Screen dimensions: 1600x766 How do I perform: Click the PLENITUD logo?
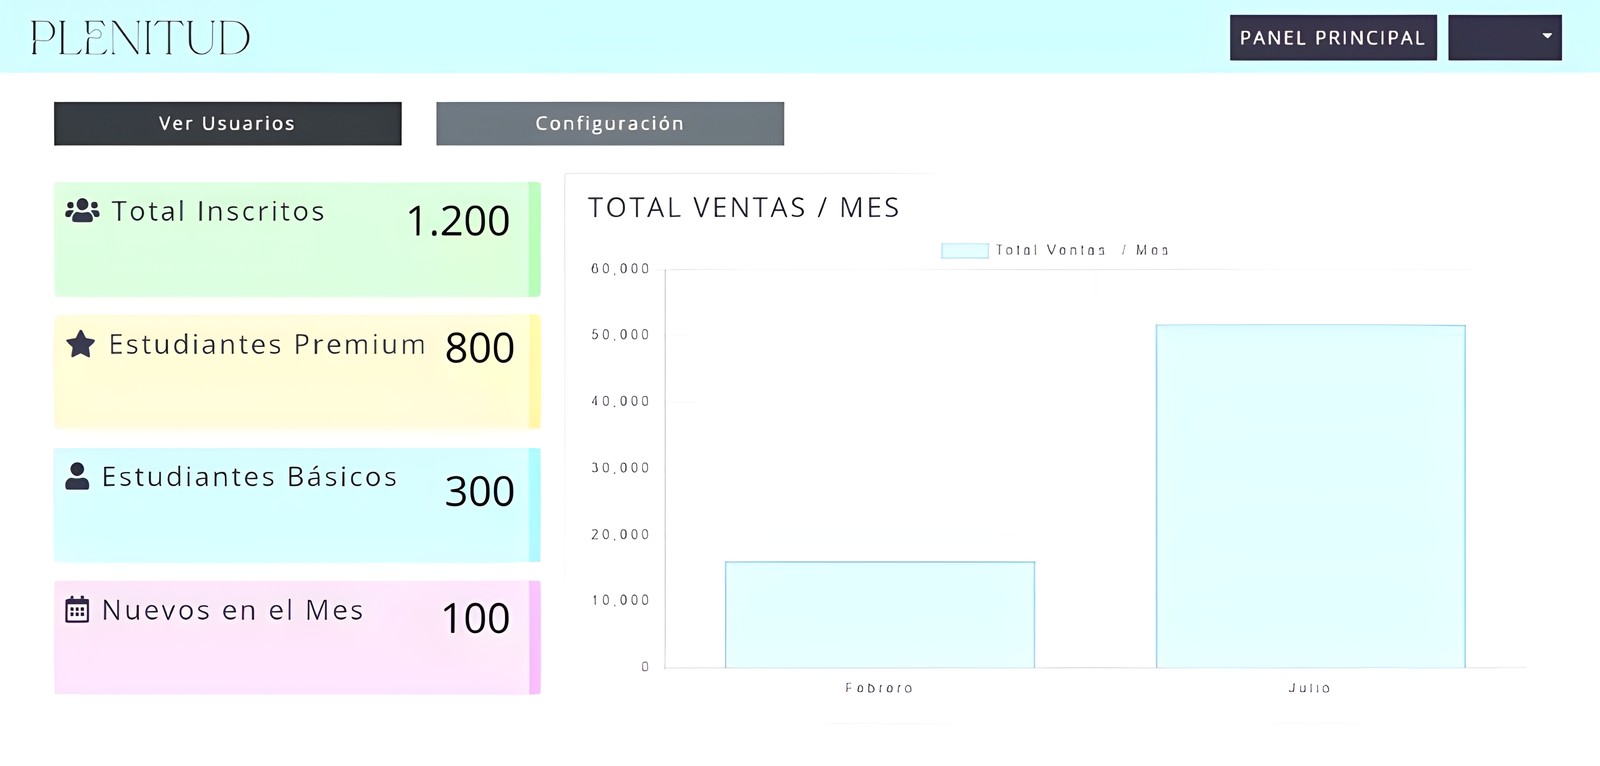click(140, 37)
